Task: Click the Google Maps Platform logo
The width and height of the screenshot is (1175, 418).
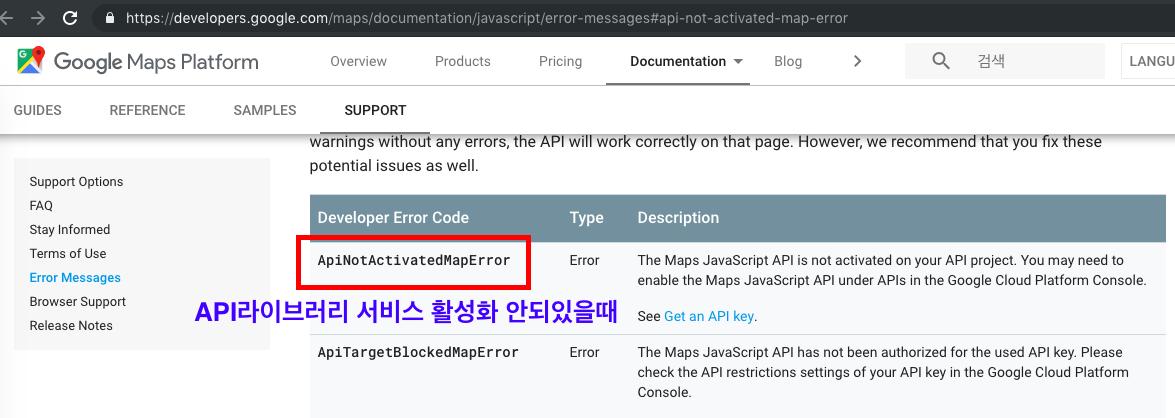Action: pos(138,61)
